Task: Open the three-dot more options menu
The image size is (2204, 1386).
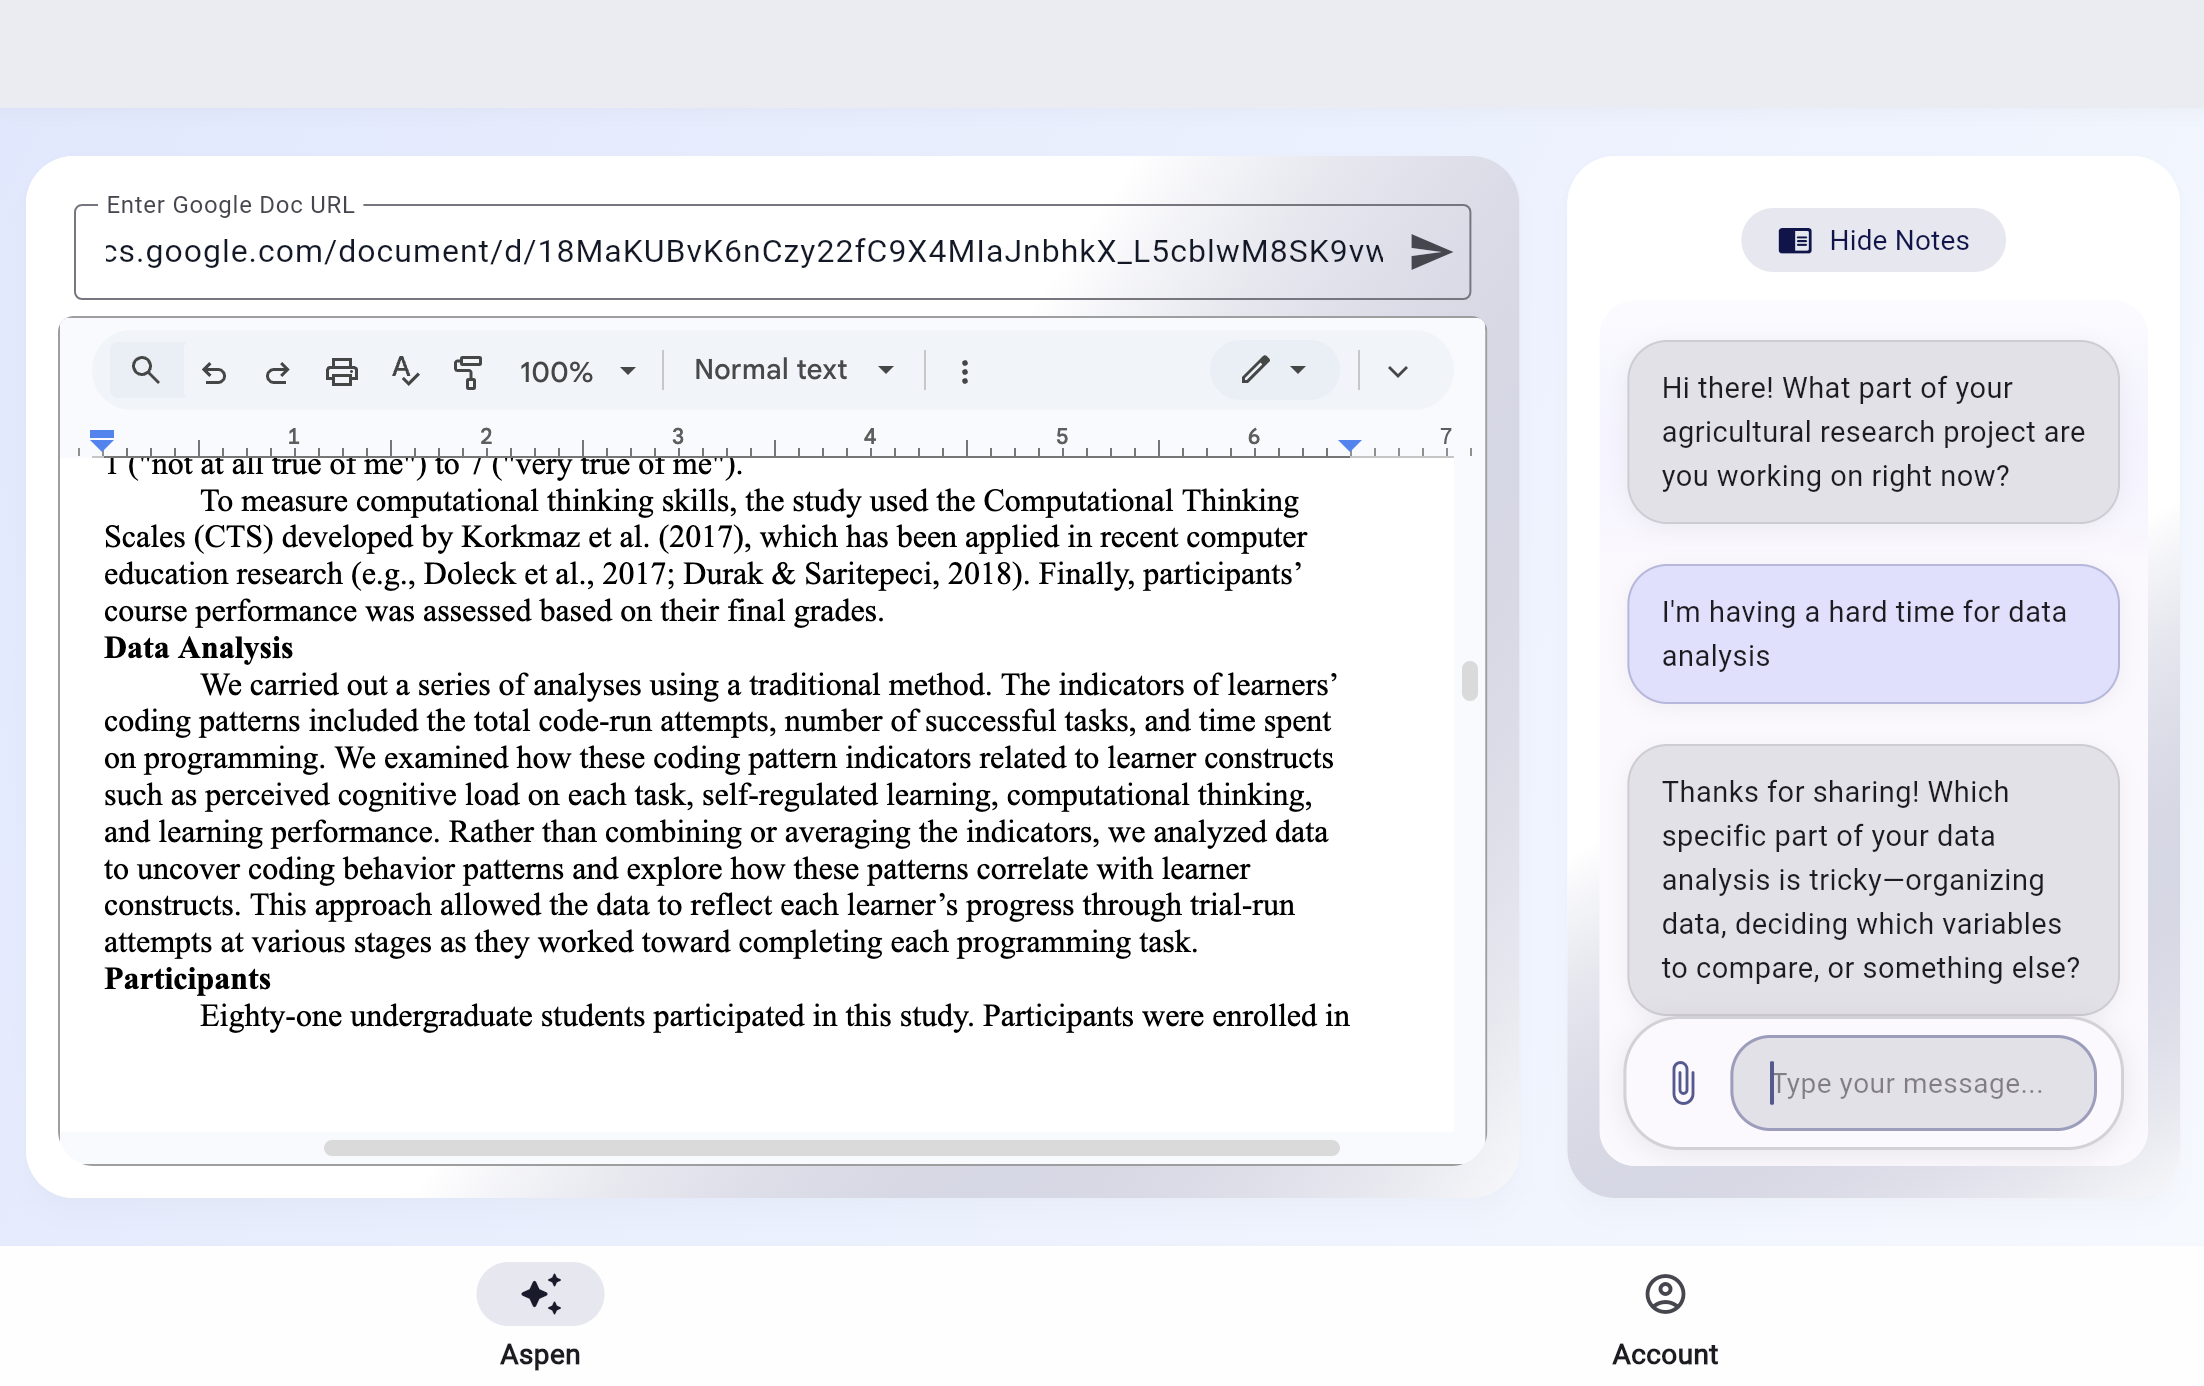Action: (964, 372)
